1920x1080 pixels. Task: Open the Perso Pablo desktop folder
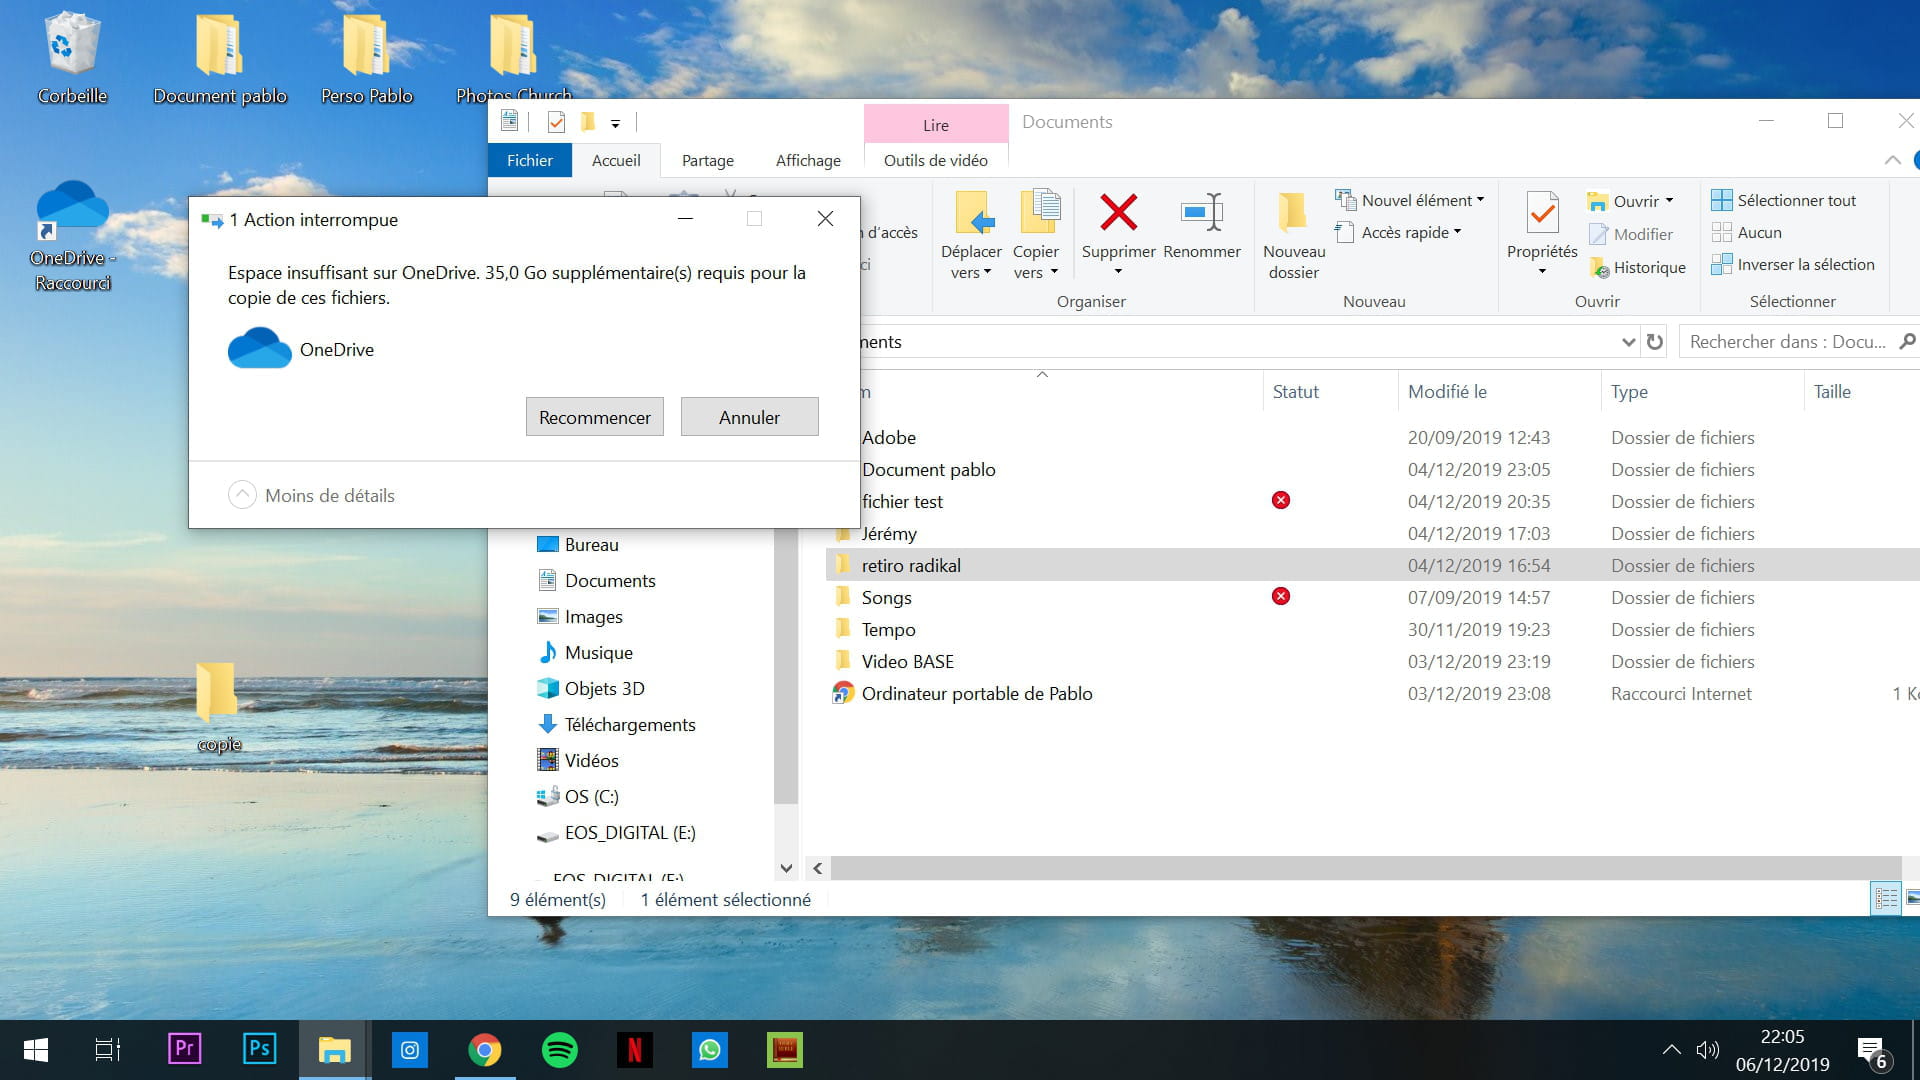coord(366,58)
